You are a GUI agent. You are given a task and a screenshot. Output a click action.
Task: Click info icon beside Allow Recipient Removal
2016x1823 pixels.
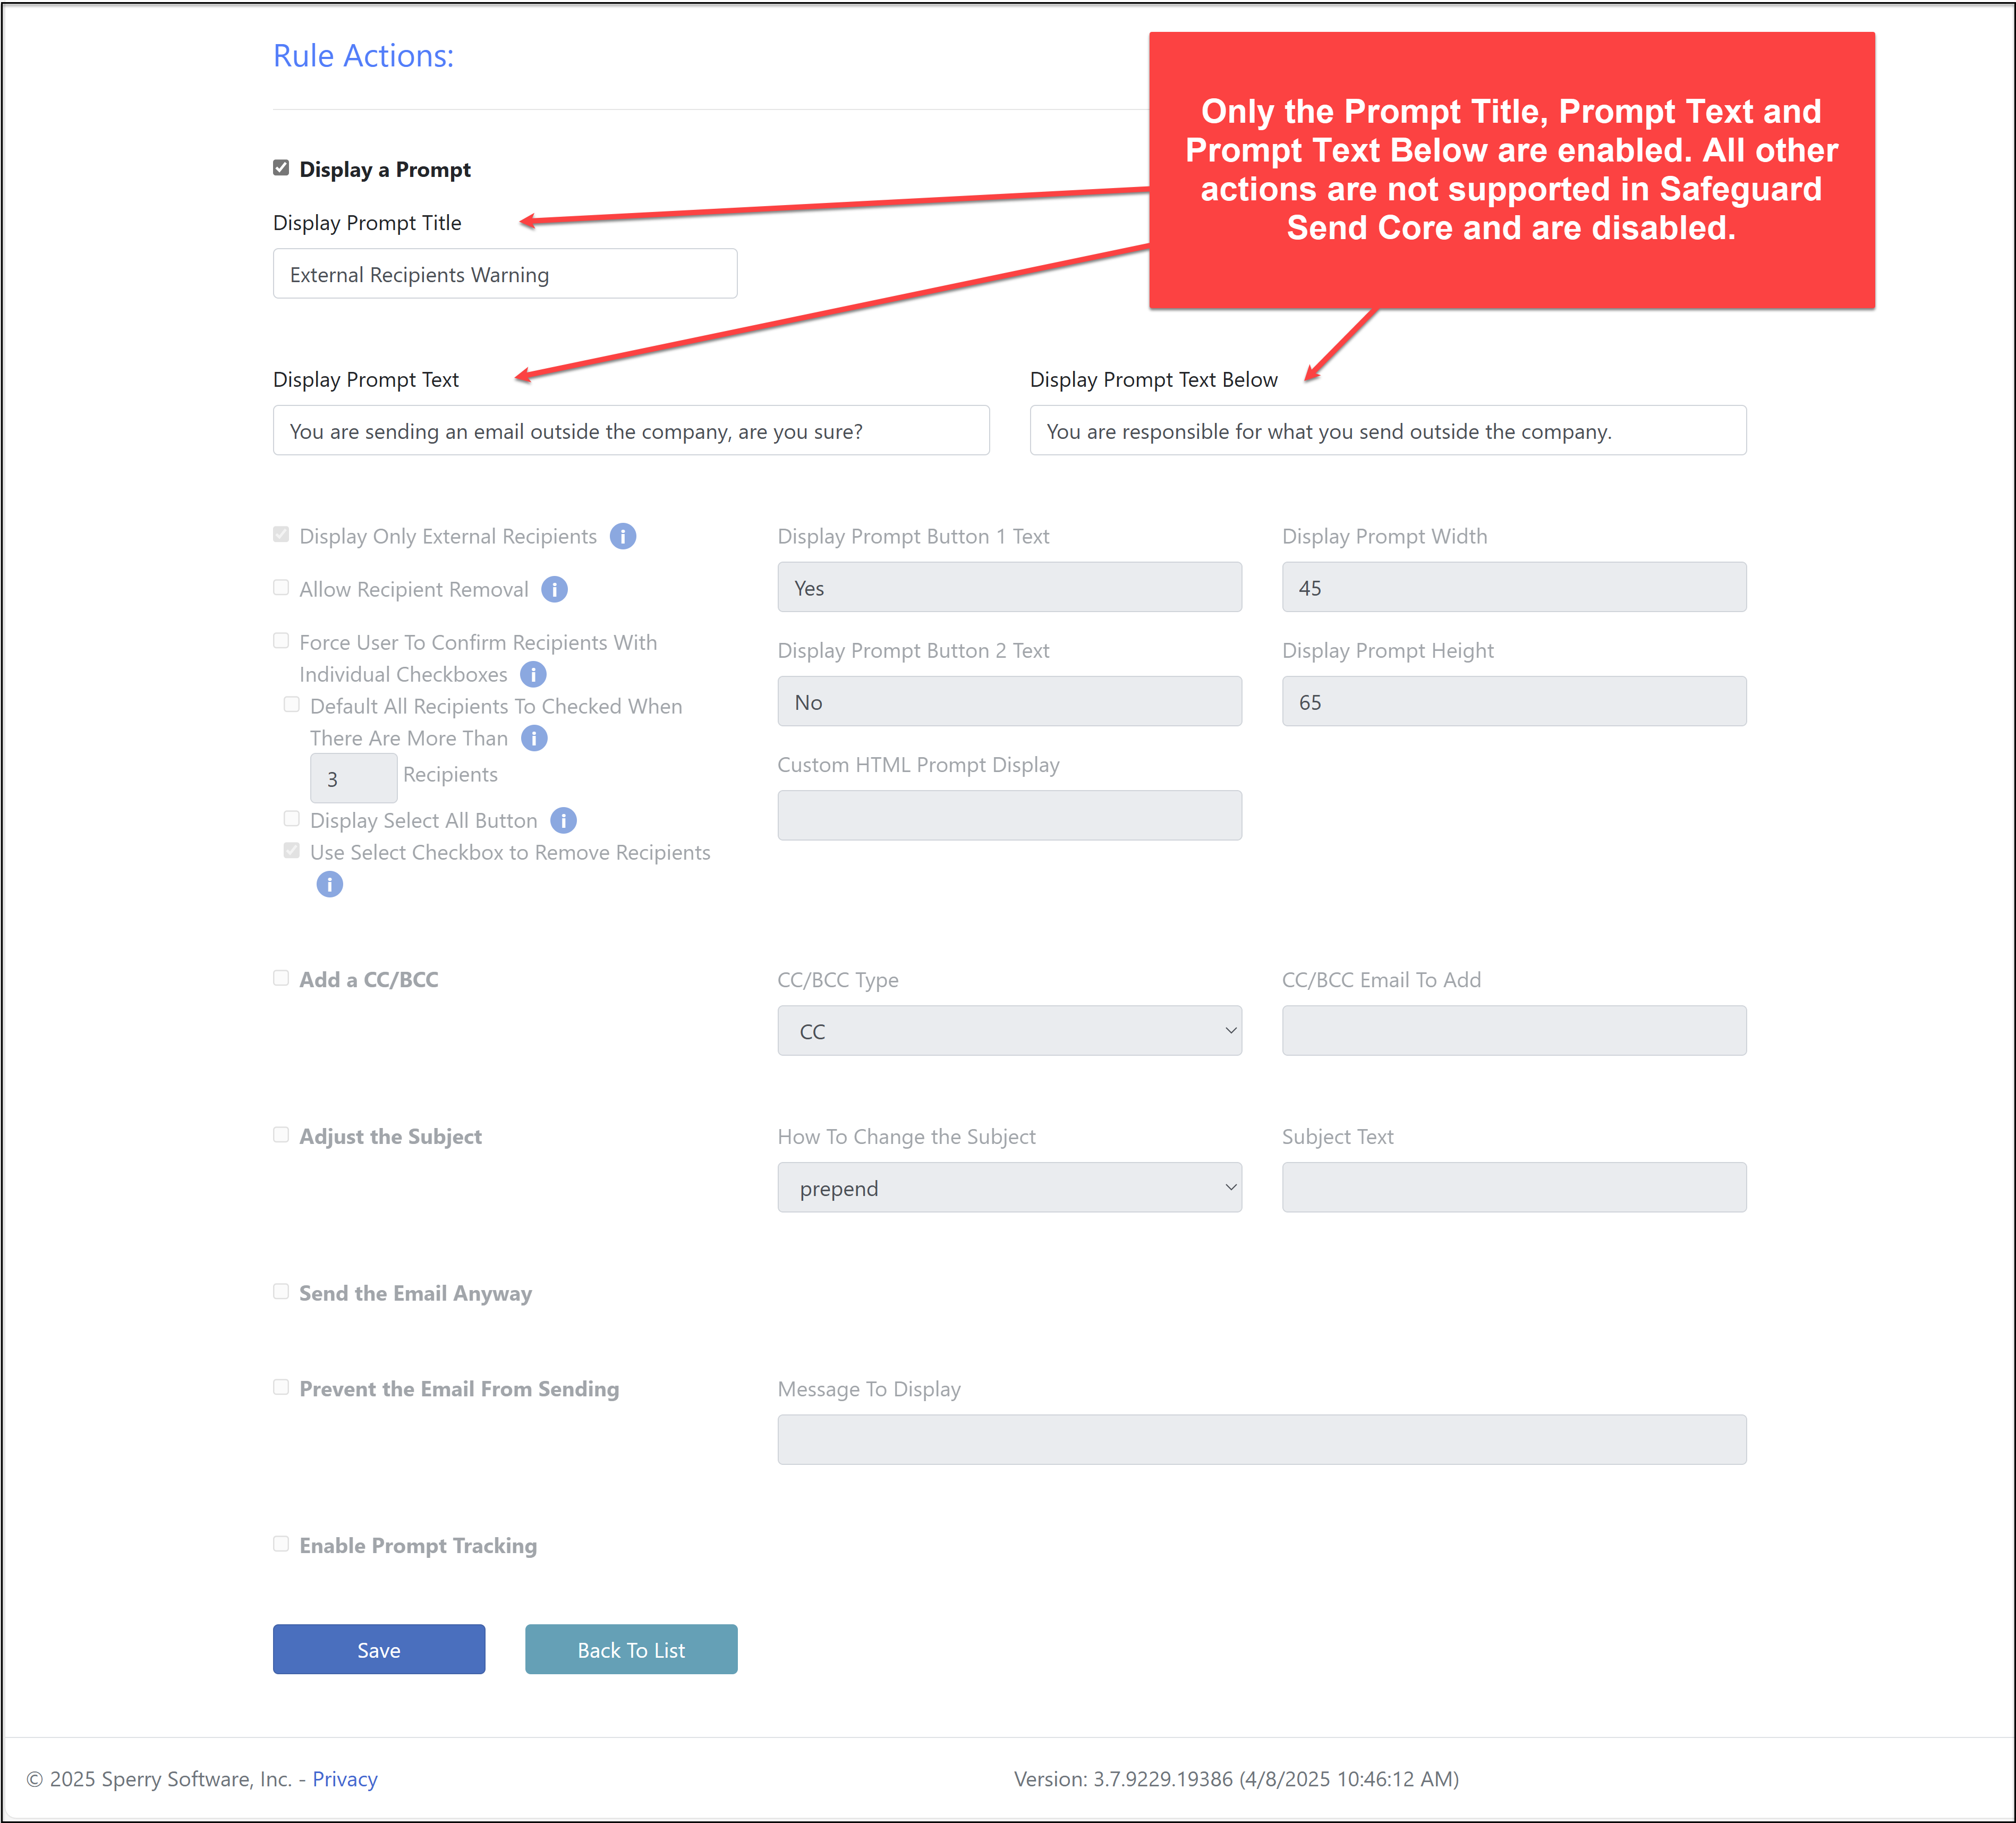pos(554,589)
